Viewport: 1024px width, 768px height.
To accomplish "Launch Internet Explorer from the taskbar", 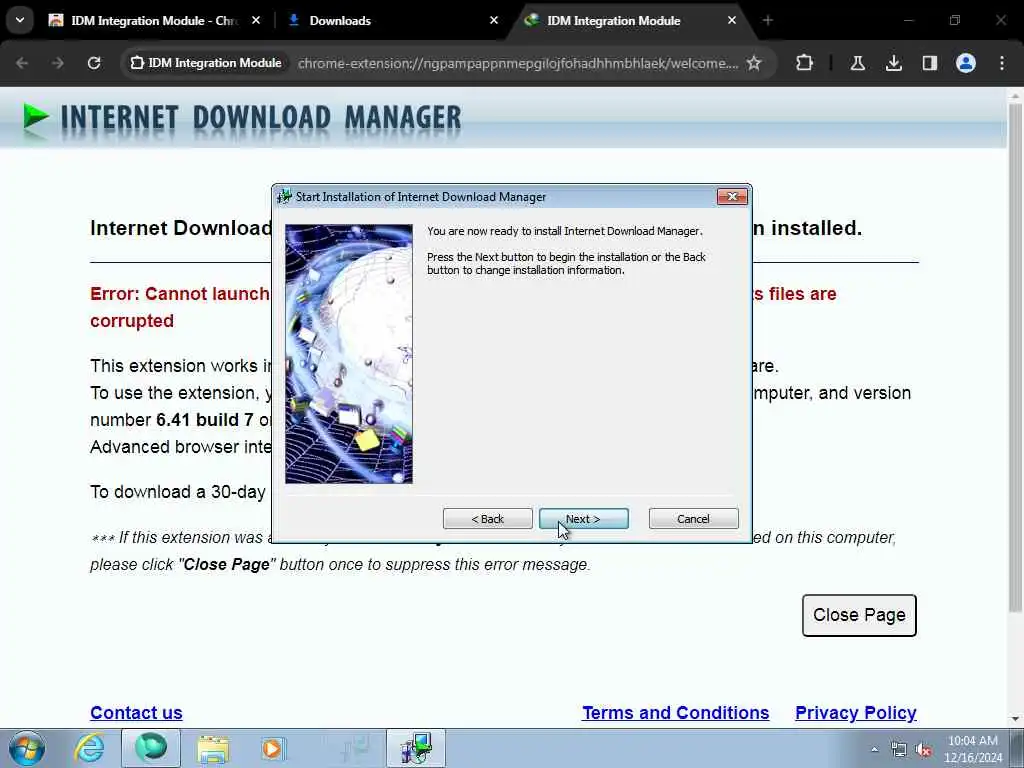I will pyautogui.click(x=89, y=748).
